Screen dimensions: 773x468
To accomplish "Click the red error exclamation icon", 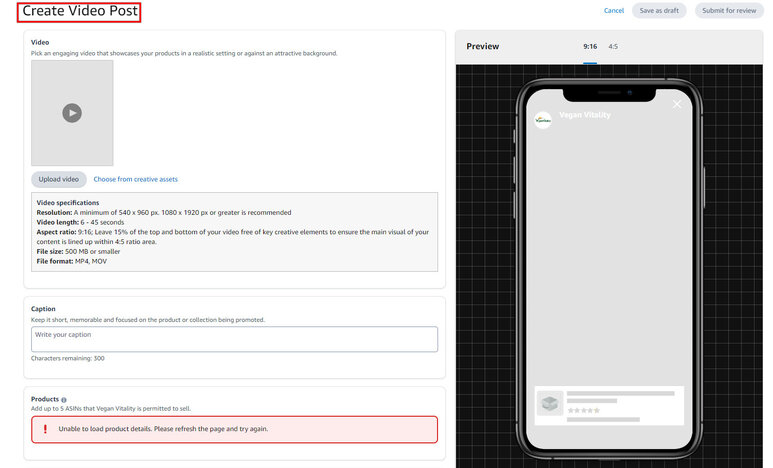I will 45,429.
